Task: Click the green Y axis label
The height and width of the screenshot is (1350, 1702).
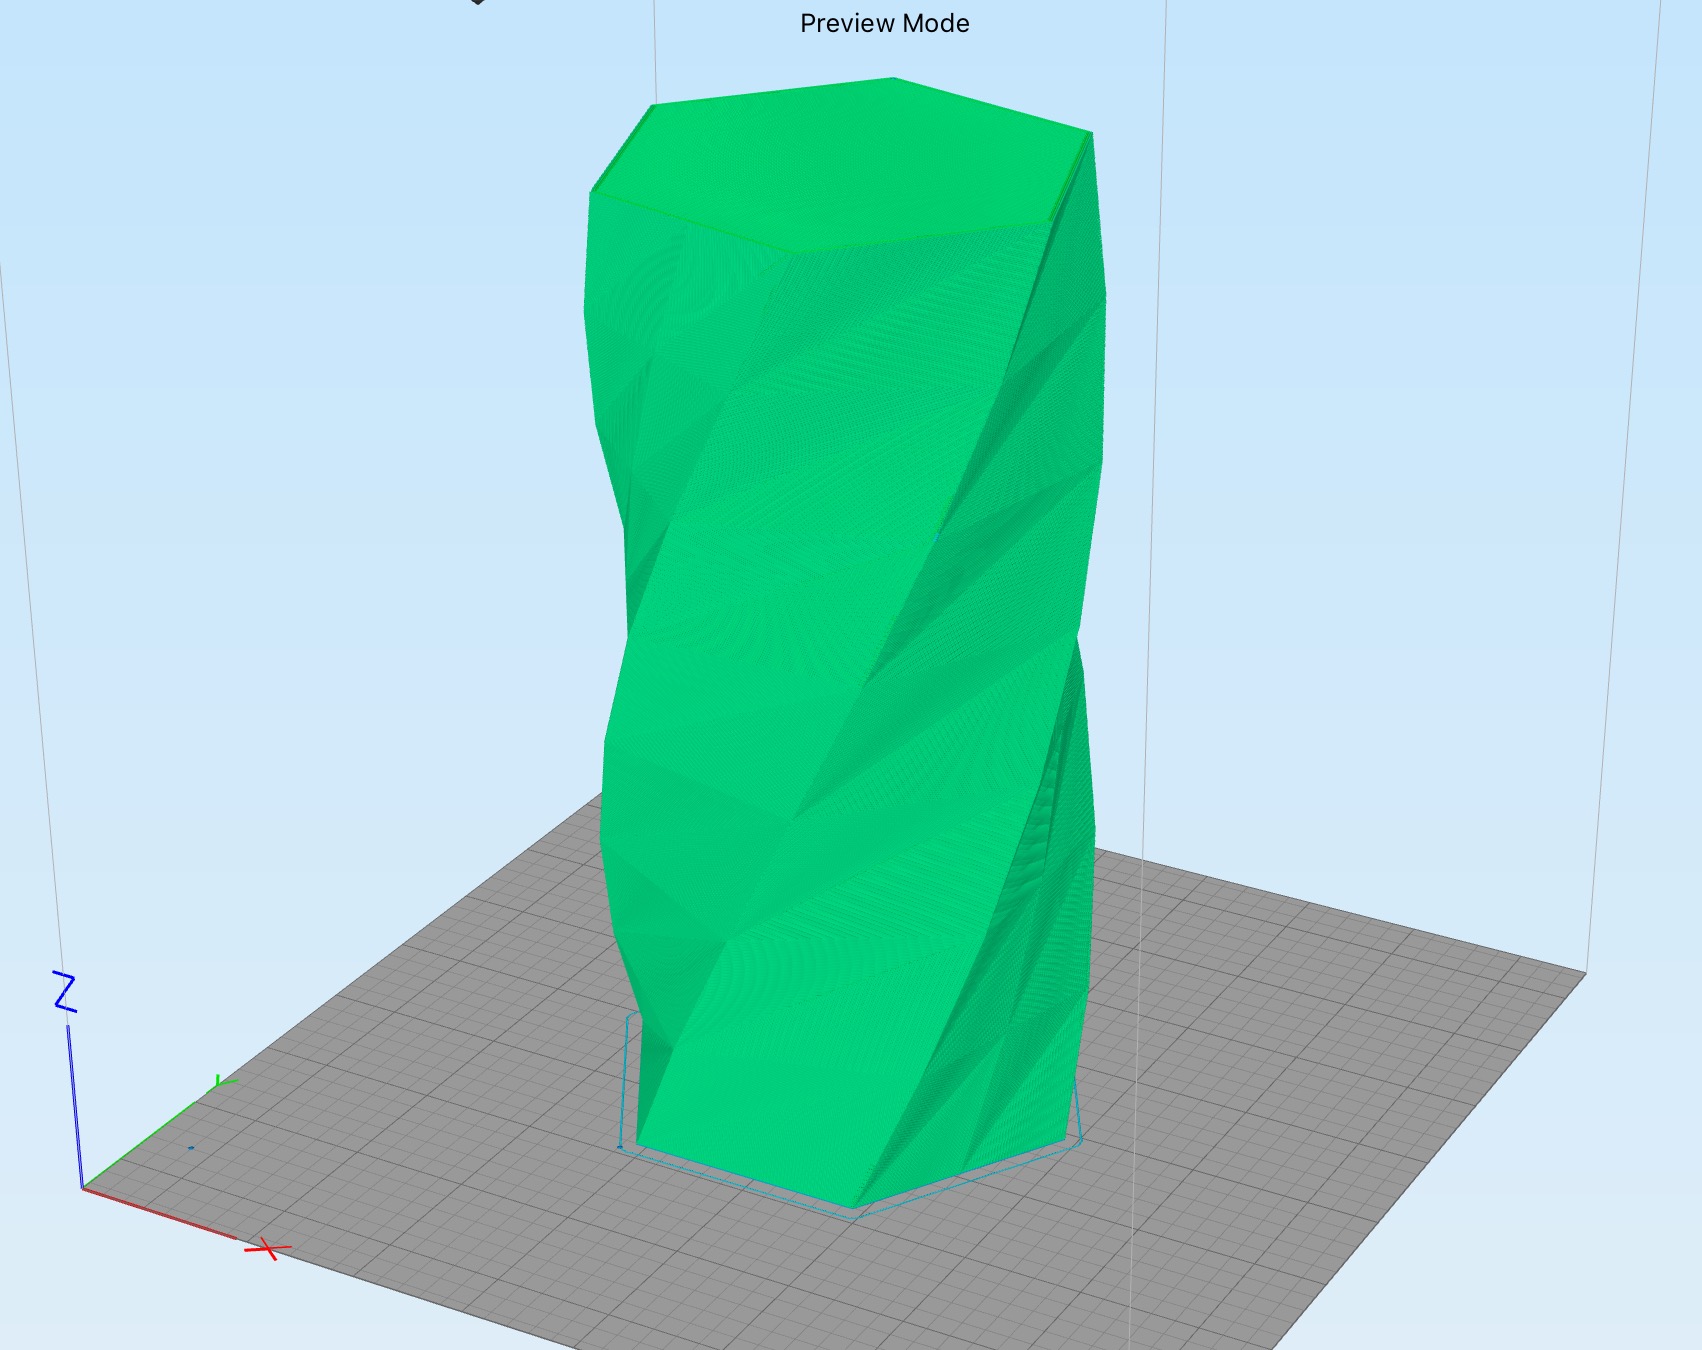Action: (223, 1083)
